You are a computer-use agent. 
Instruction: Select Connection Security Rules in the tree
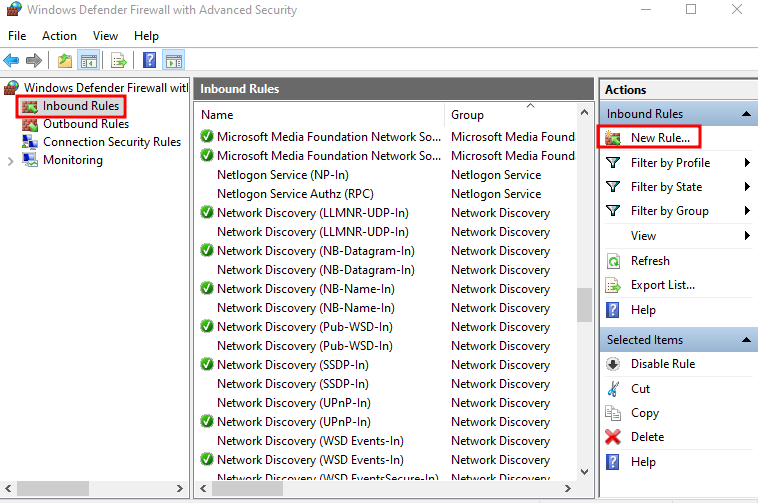(112, 142)
